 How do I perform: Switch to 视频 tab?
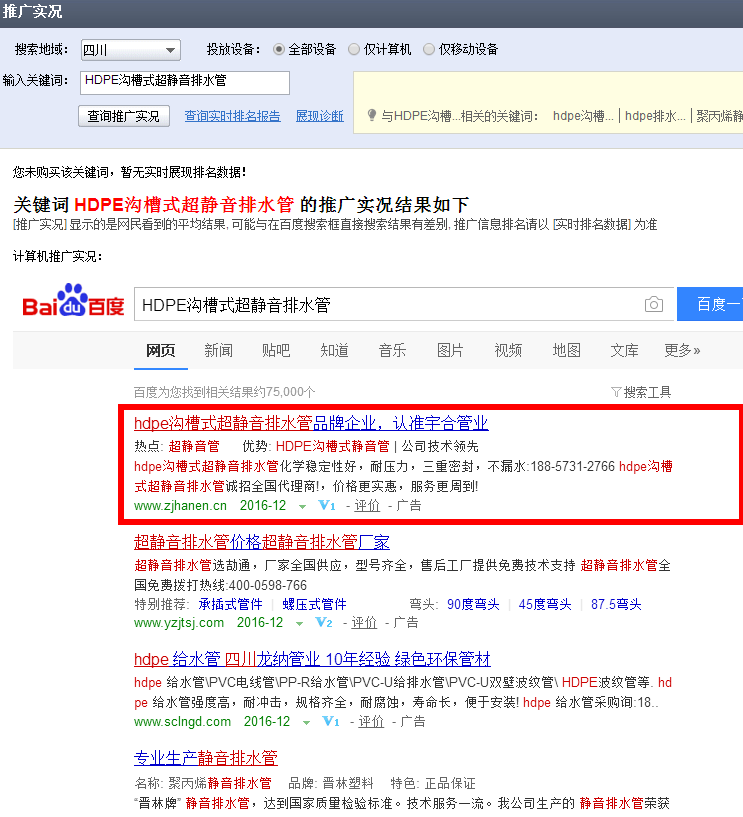508,350
